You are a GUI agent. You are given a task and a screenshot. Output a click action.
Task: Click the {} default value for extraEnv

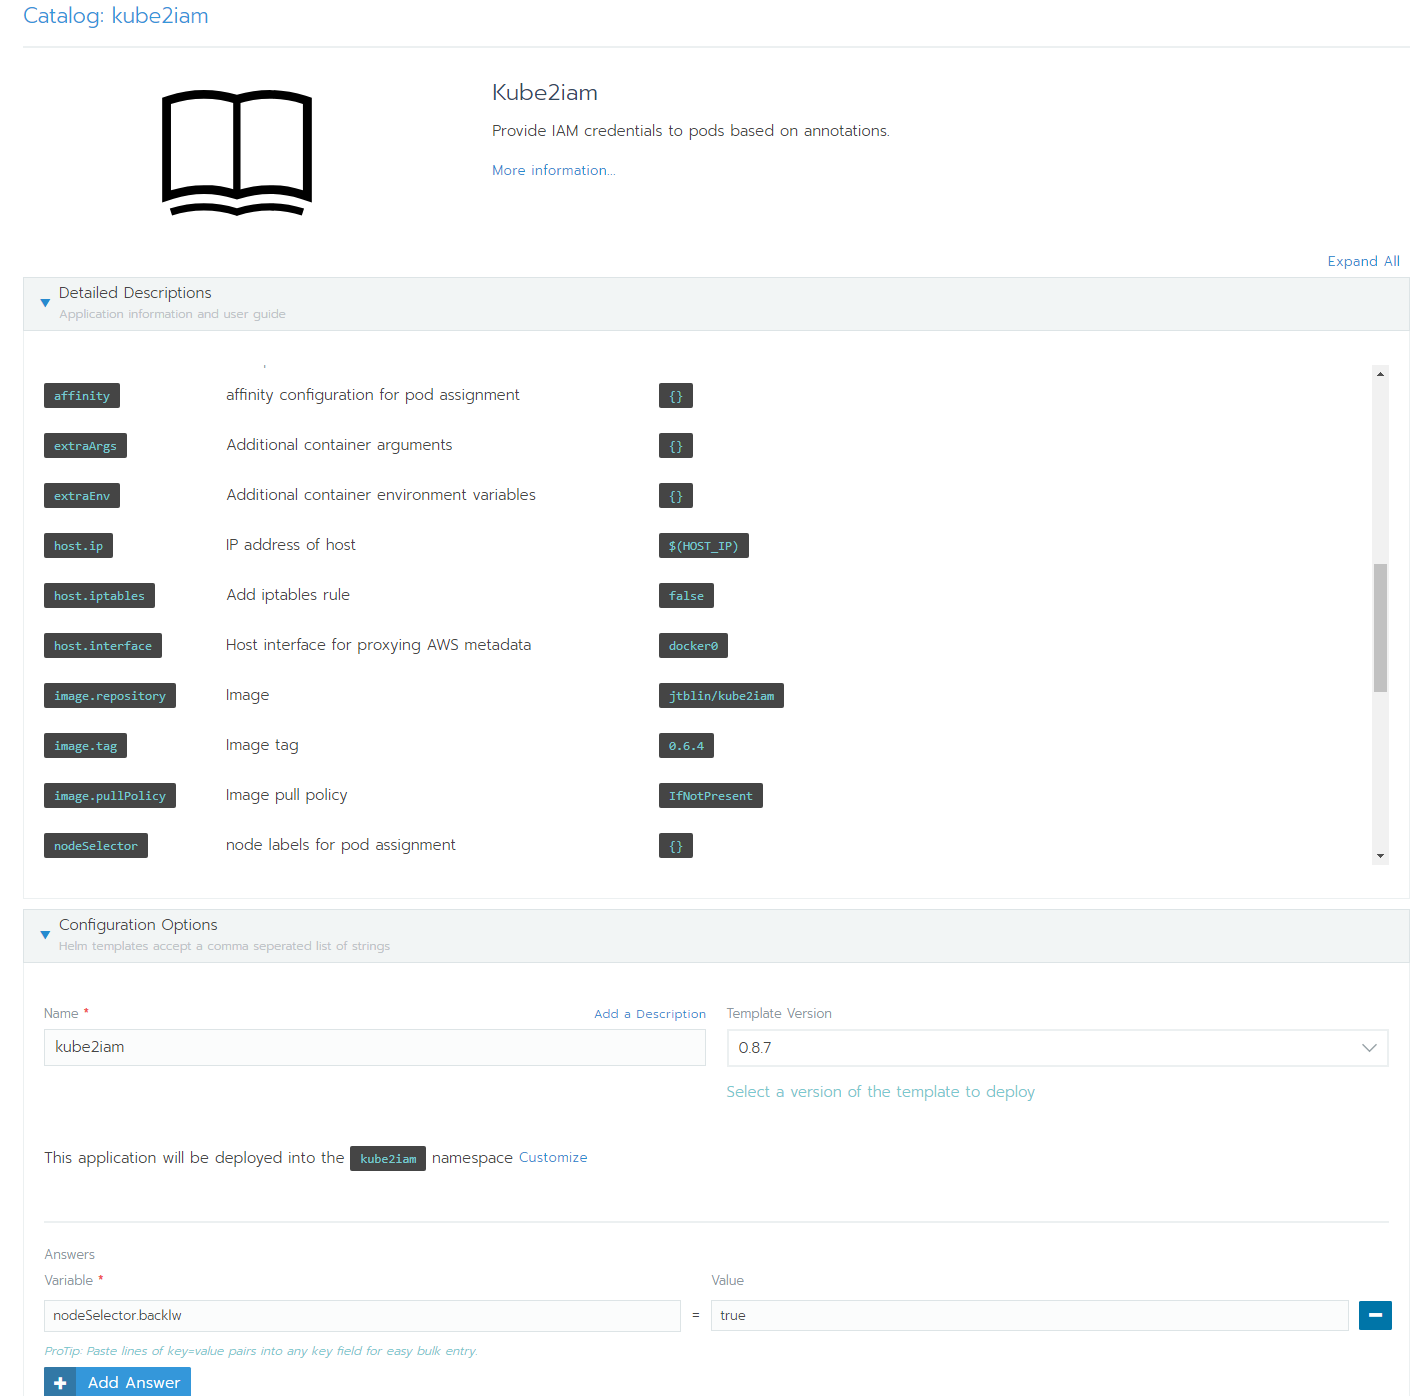click(676, 496)
